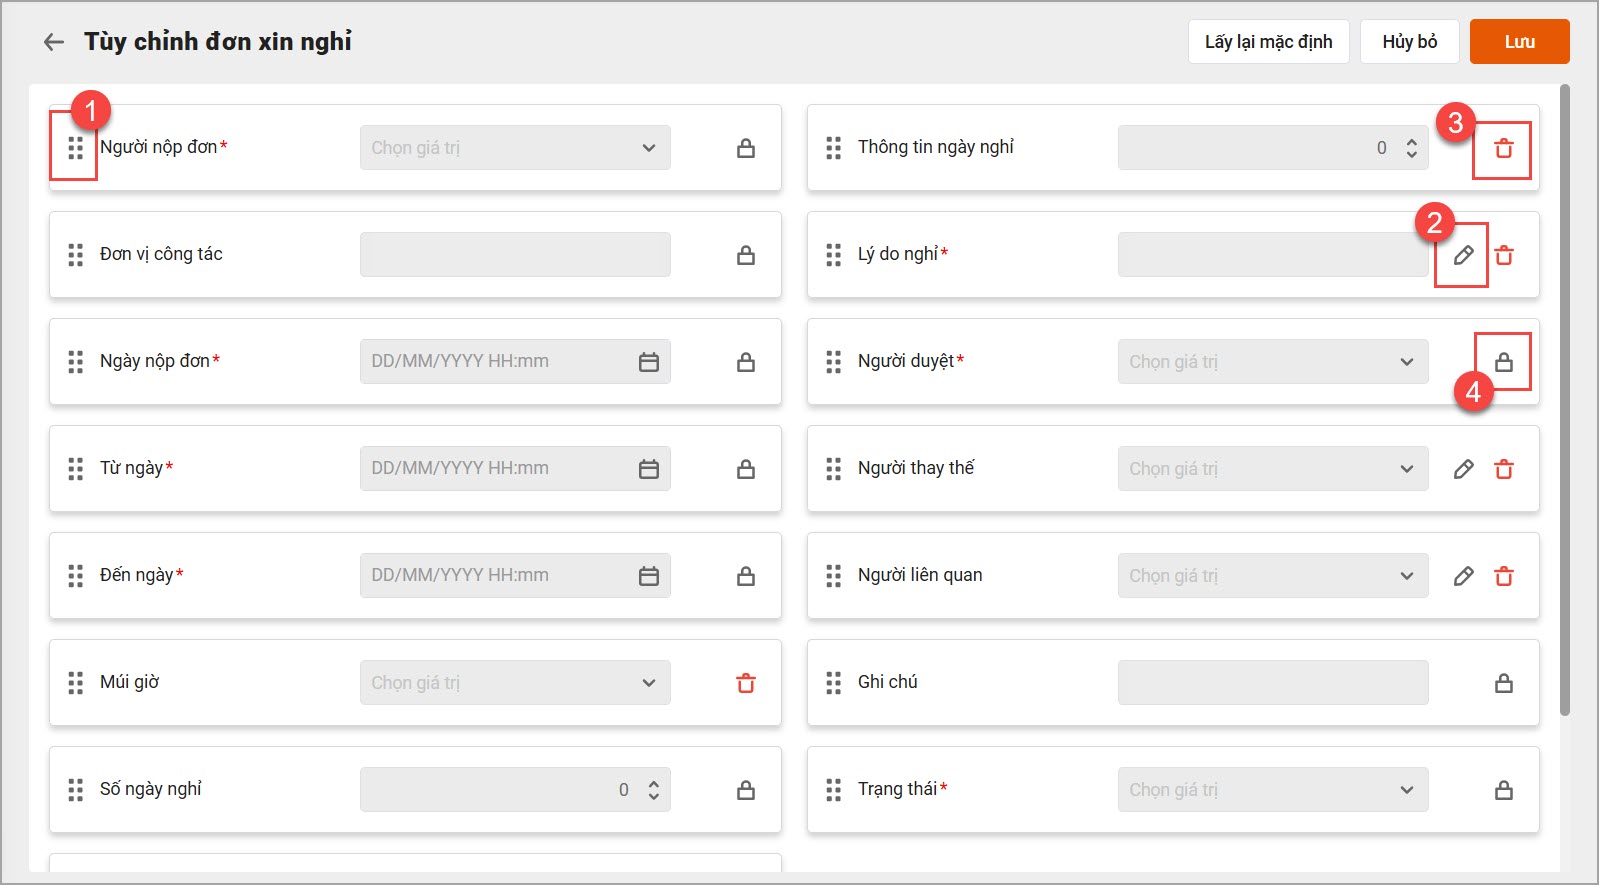The image size is (1599, 885).
Task: Remove the Người liên quan field
Action: pyautogui.click(x=1503, y=576)
